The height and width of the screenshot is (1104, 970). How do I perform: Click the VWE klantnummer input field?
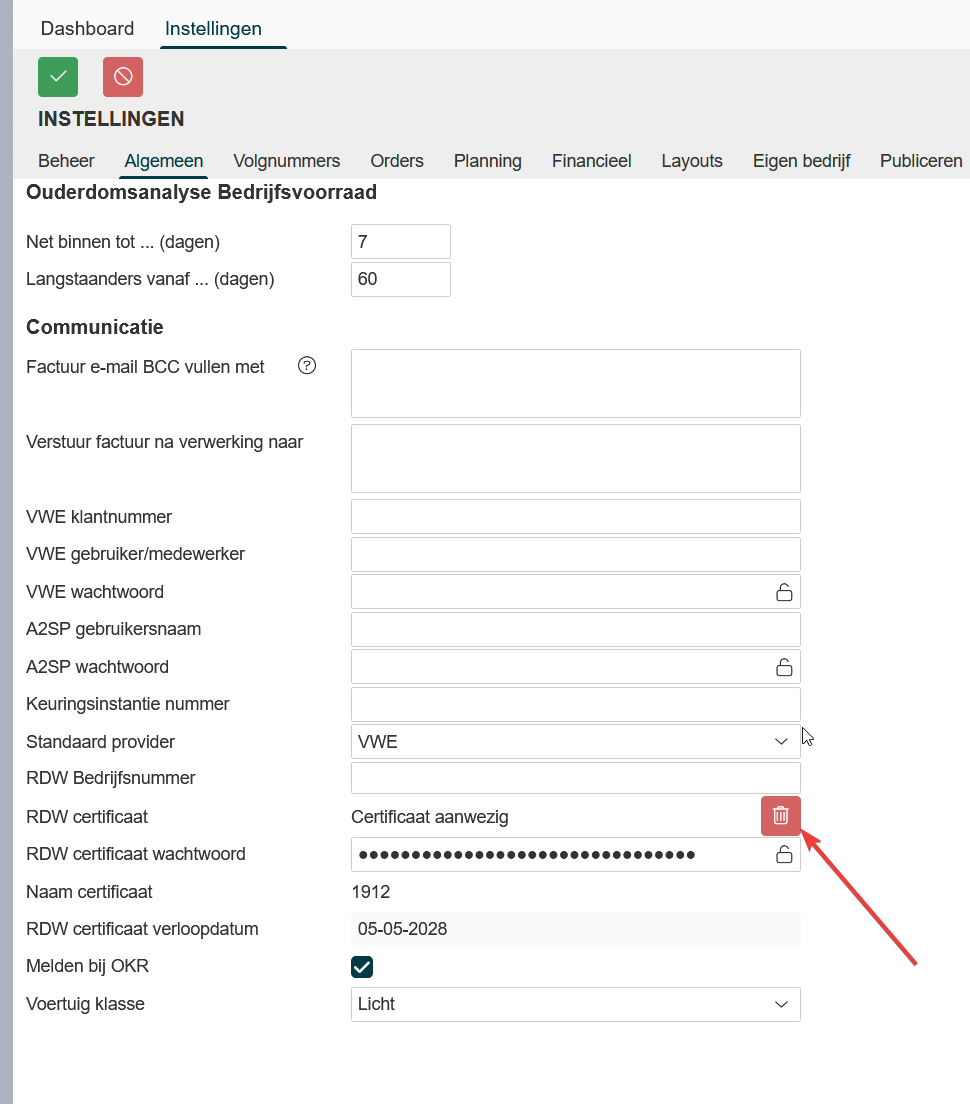click(x=575, y=517)
